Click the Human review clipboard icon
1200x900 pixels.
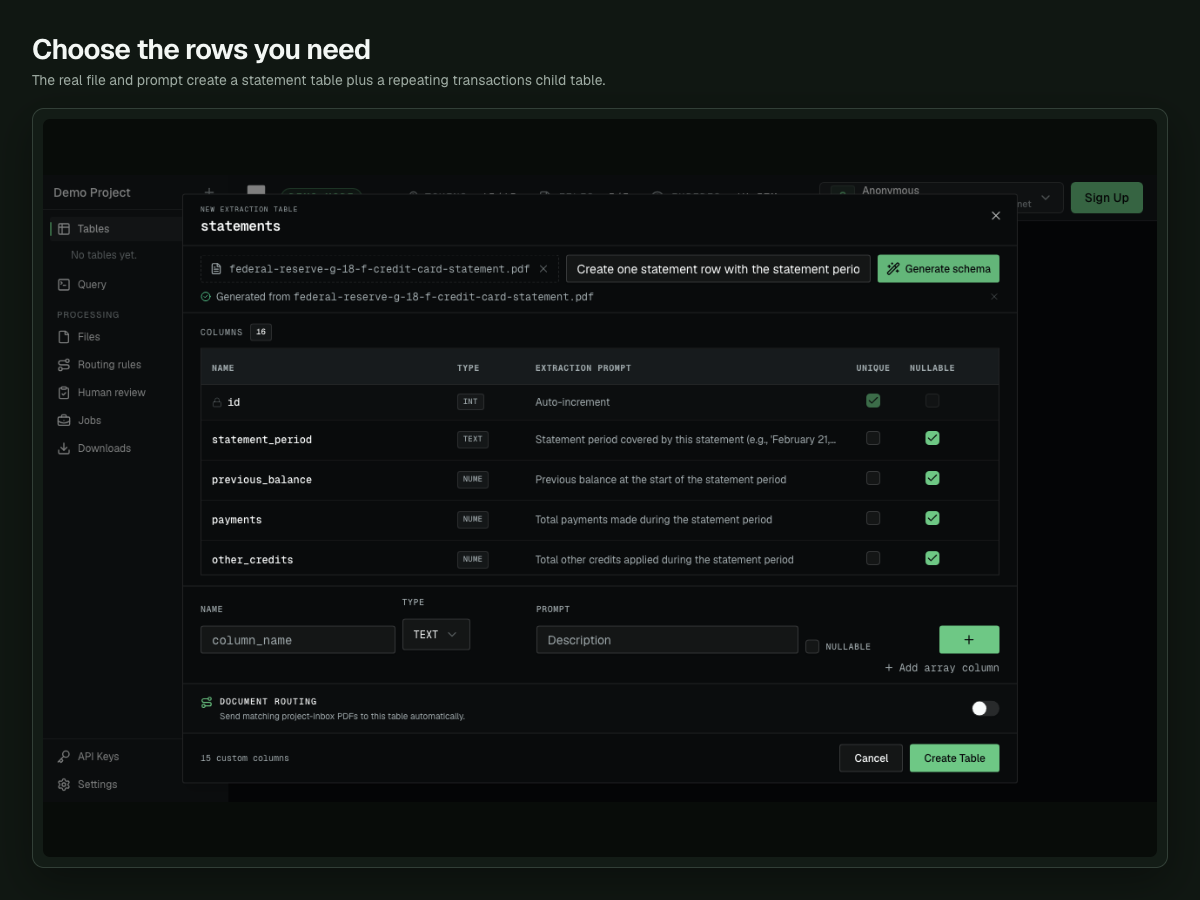click(x=64, y=393)
